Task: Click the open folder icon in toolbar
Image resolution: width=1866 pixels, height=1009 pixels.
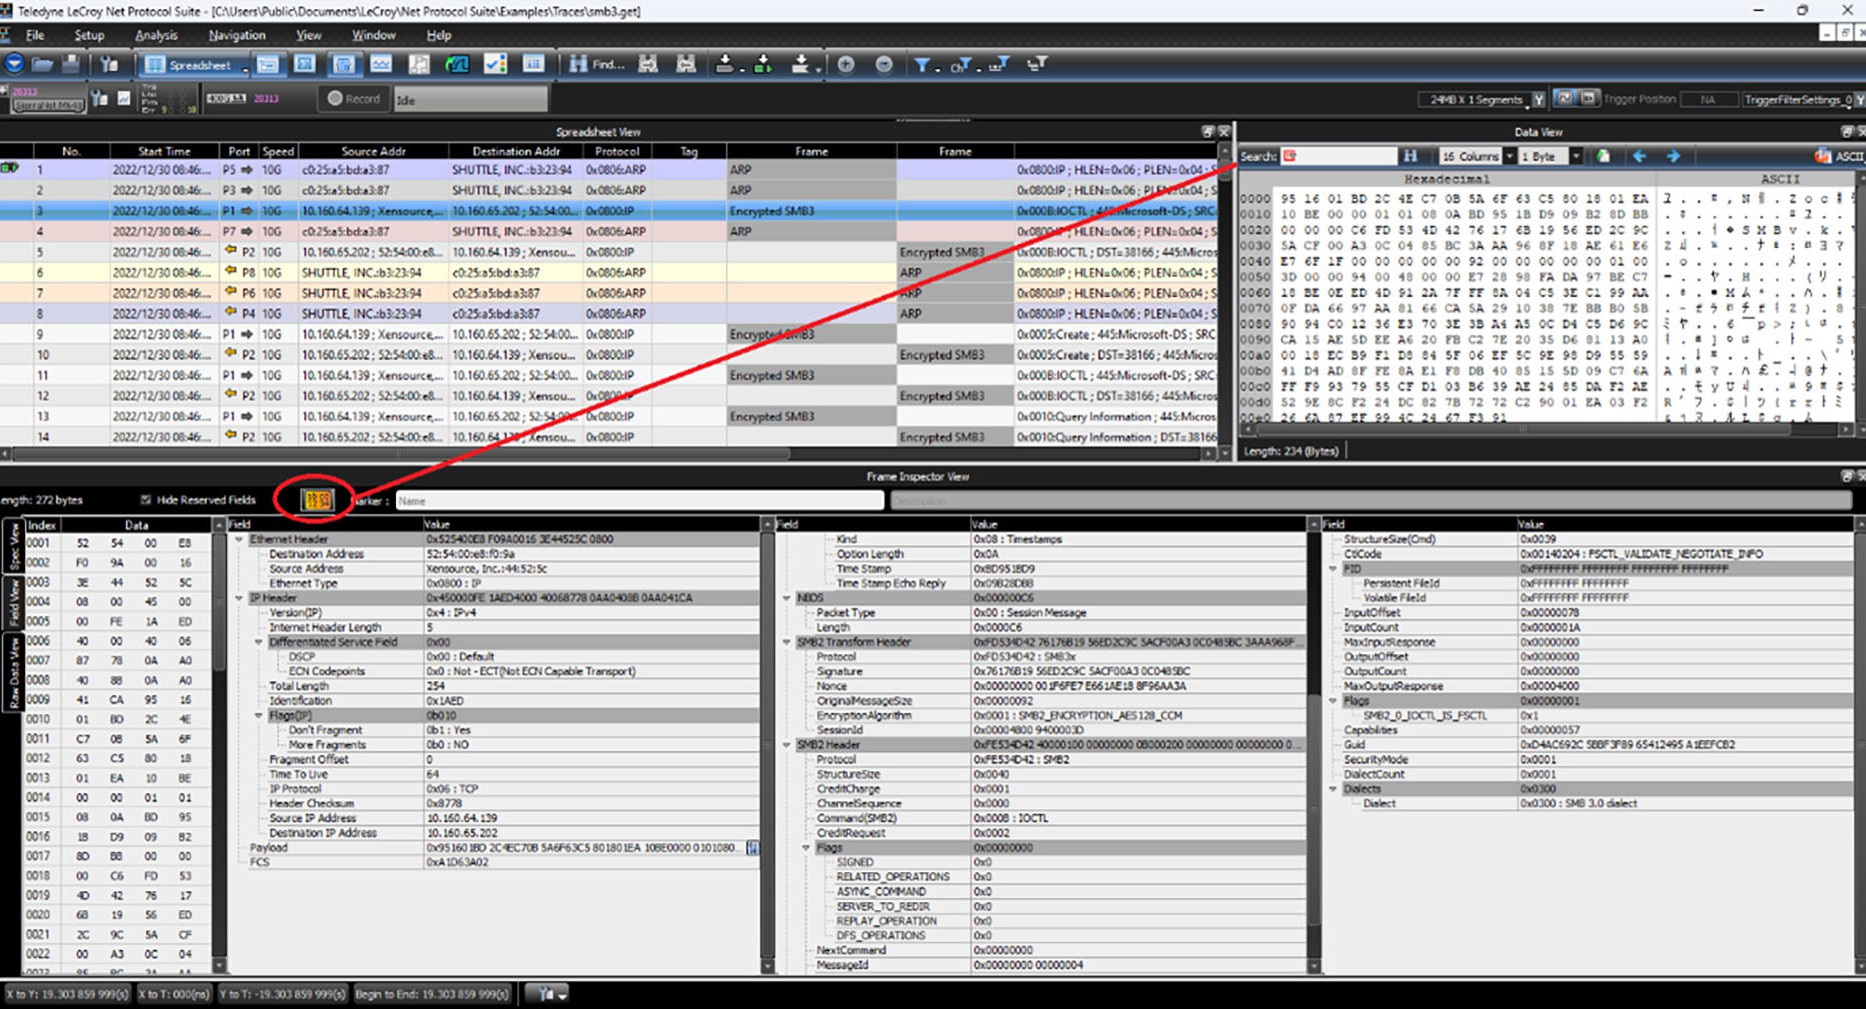Action: point(42,65)
